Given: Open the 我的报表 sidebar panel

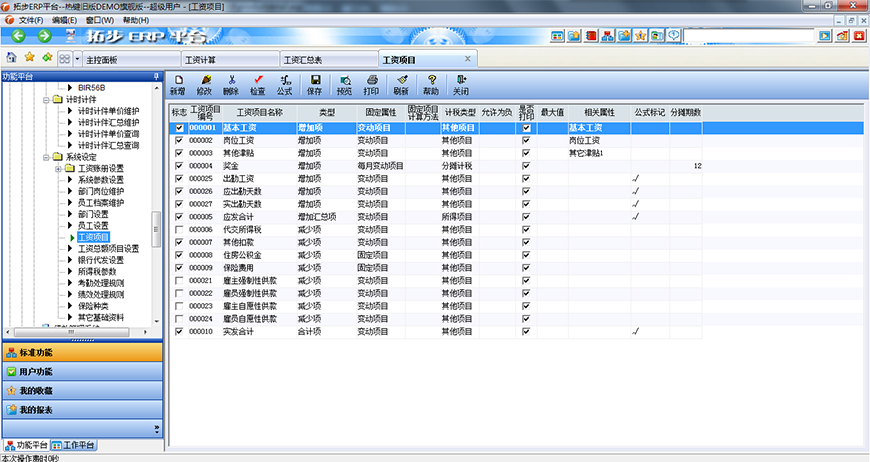Looking at the screenshot, I should click(36, 410).
